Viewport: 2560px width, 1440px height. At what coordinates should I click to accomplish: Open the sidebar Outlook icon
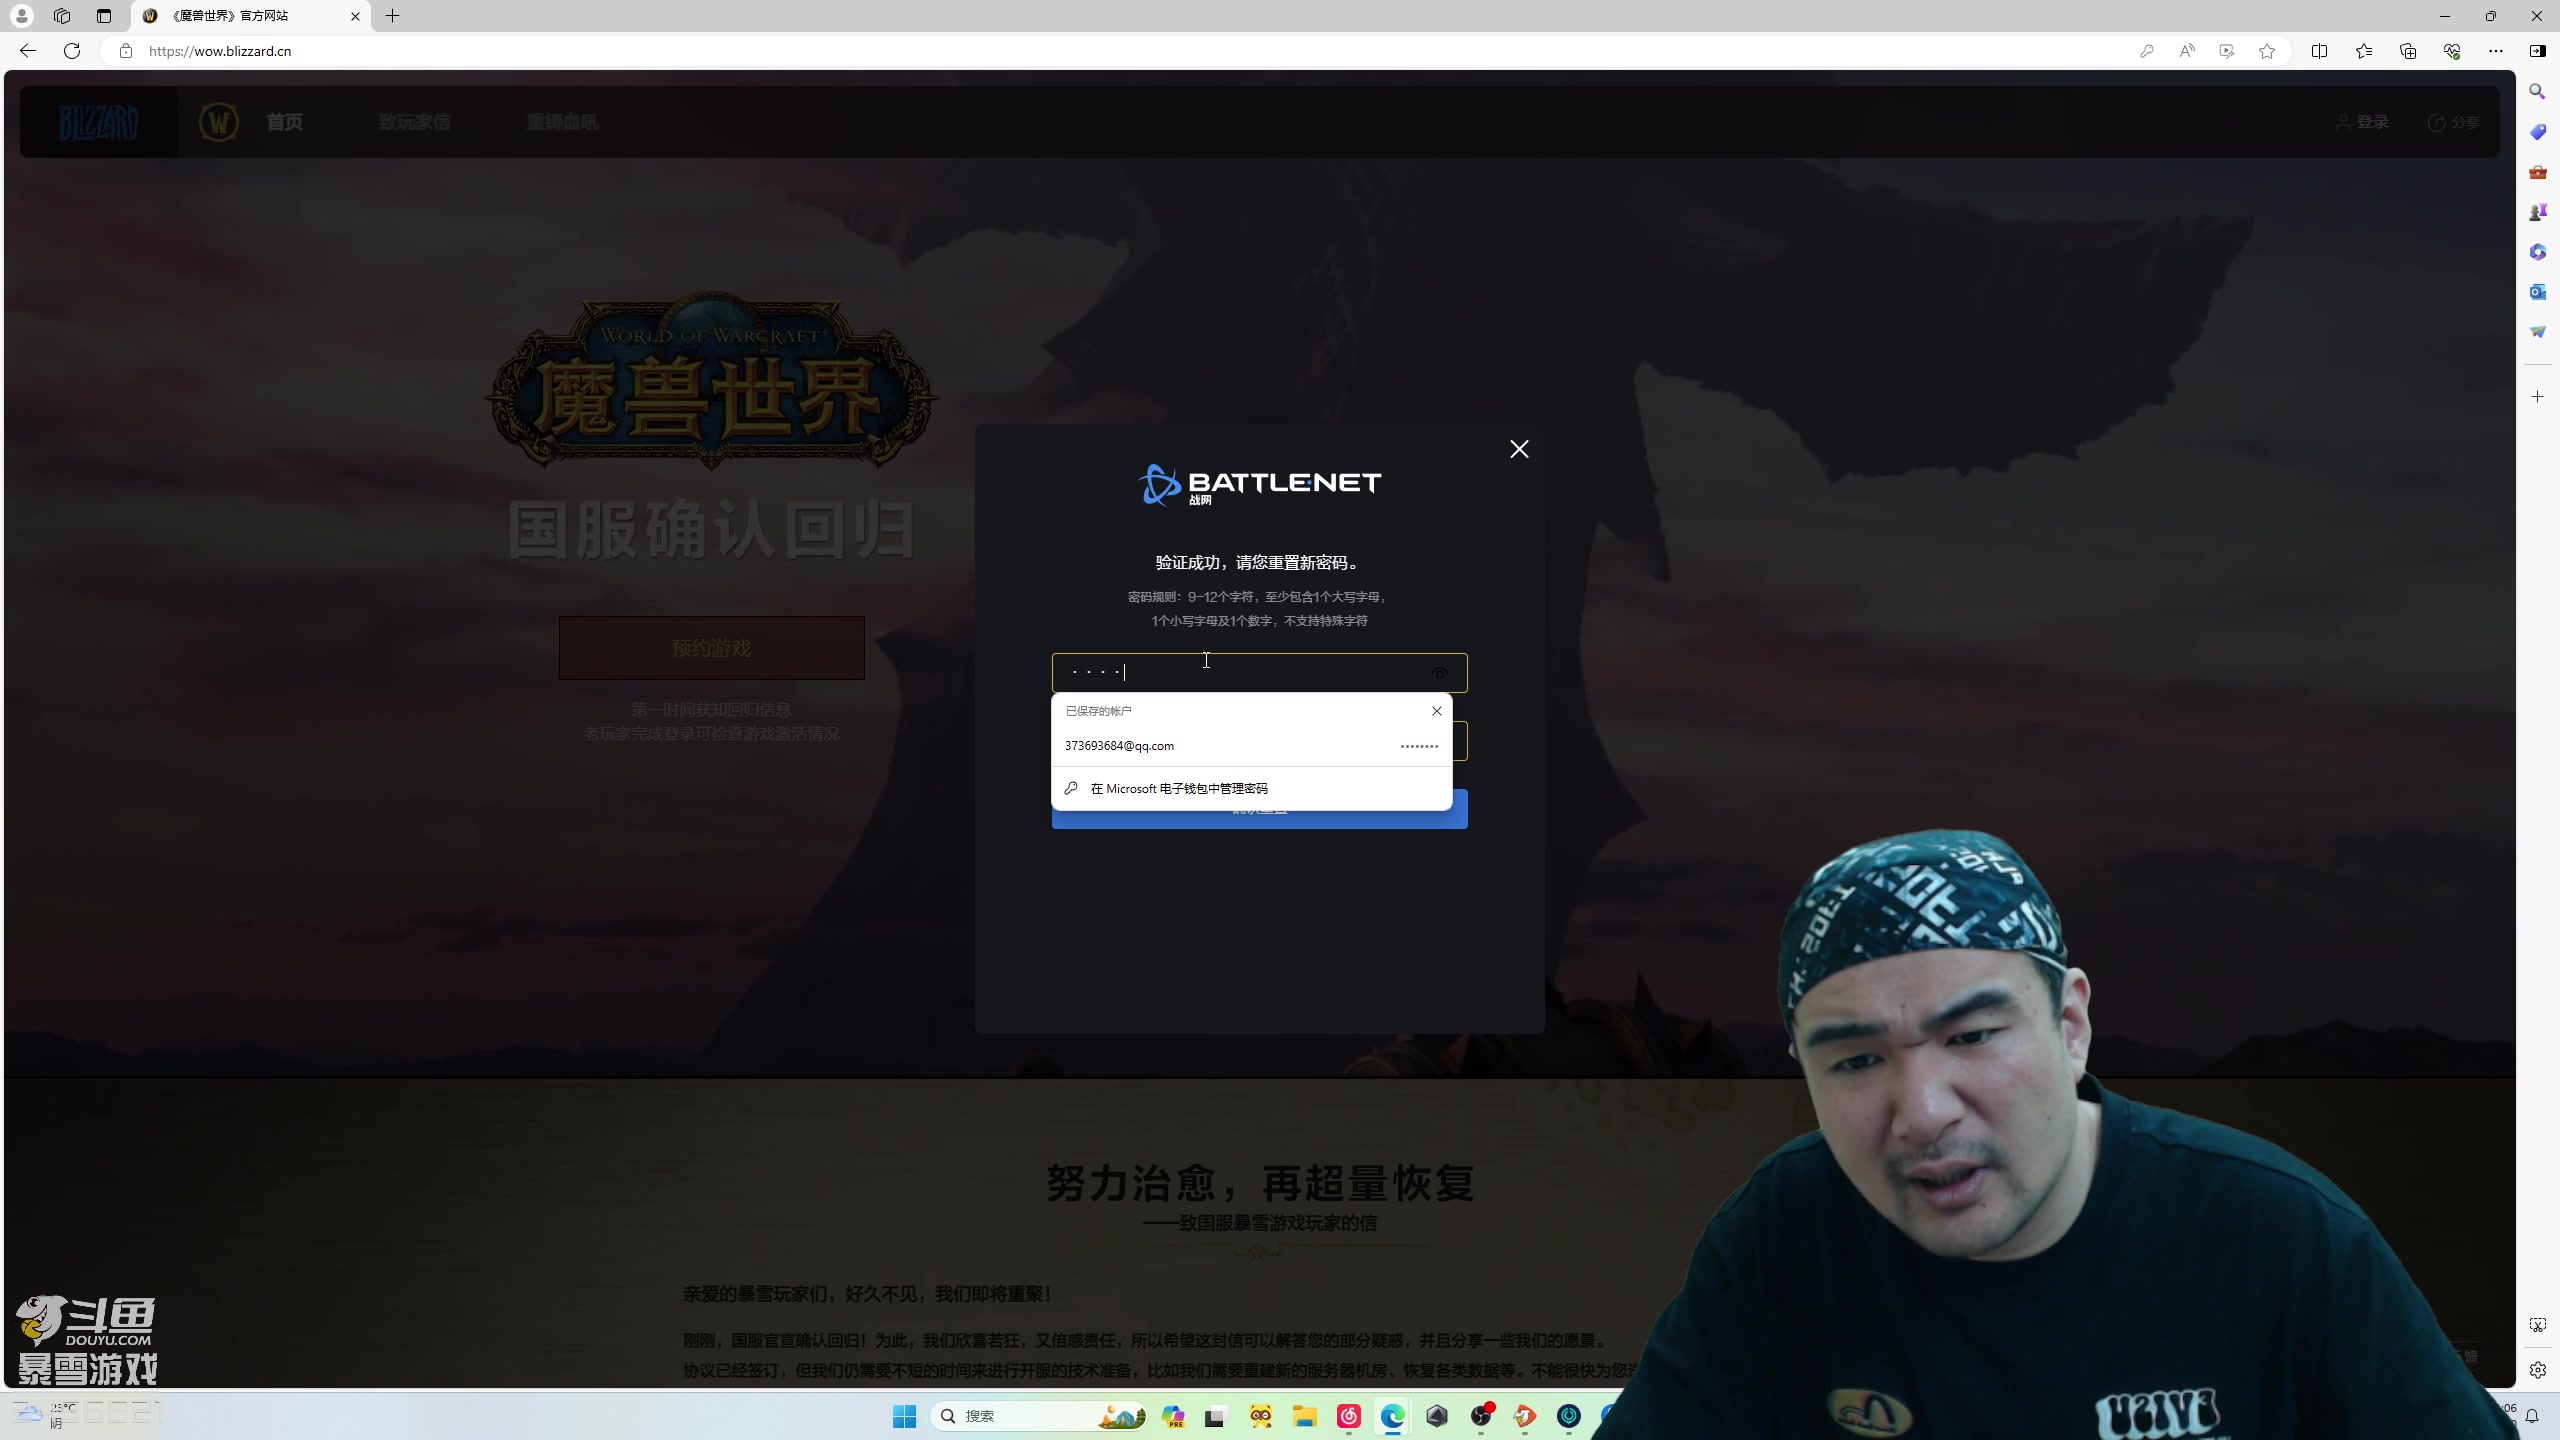(x=2538, y=292)
